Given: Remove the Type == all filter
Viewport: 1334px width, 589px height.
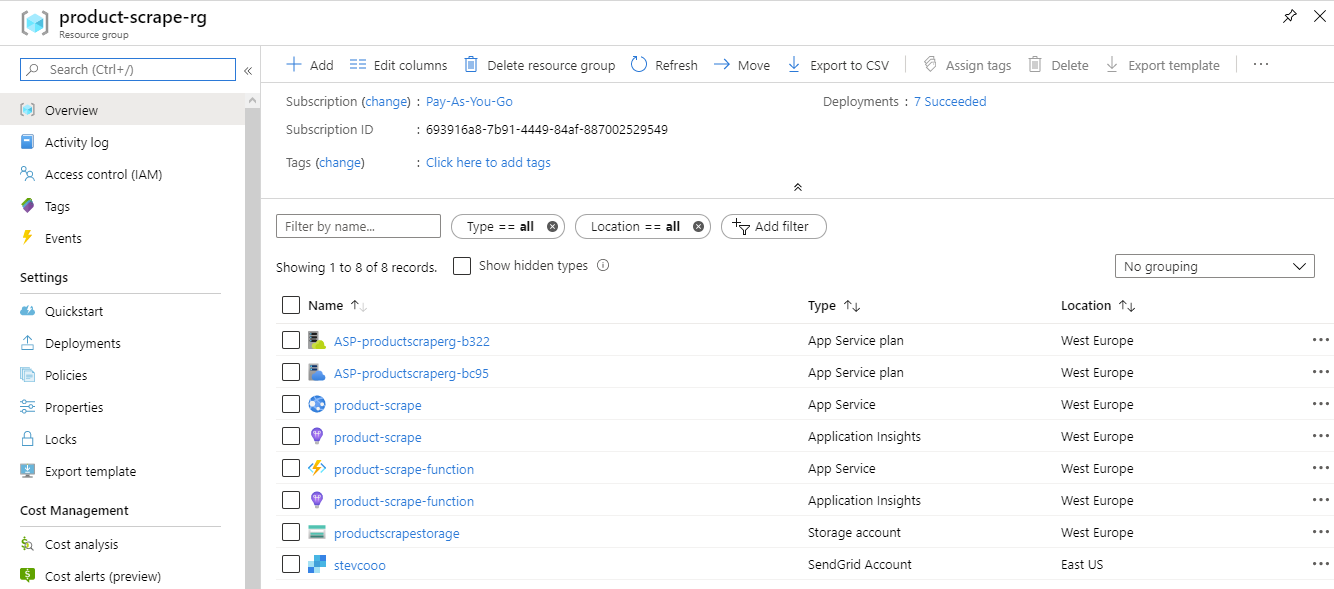Looking at the screenshot, I should pos(552,226).
